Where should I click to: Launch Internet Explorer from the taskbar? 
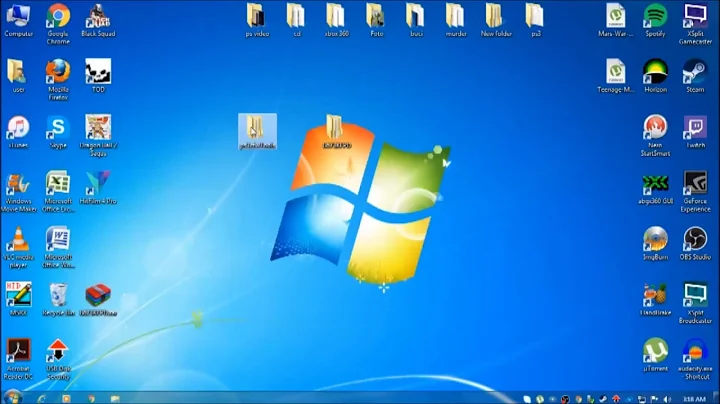tap(42, 398)
